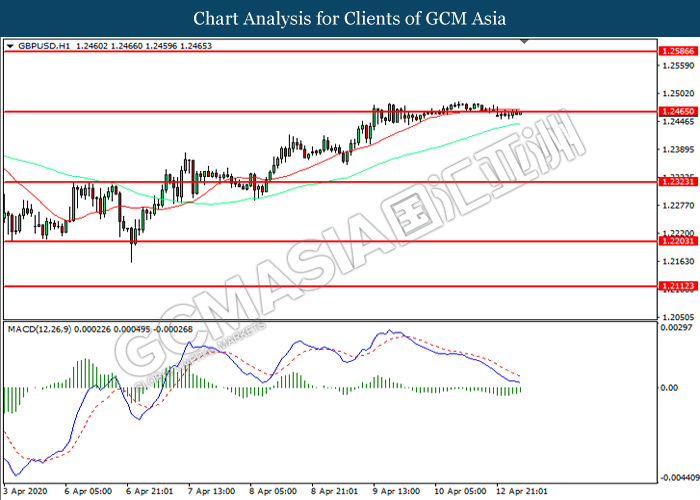
Task: Click the 9 Apr 13:00 time label
Action: pyautogui.click(x=396, y=492)
